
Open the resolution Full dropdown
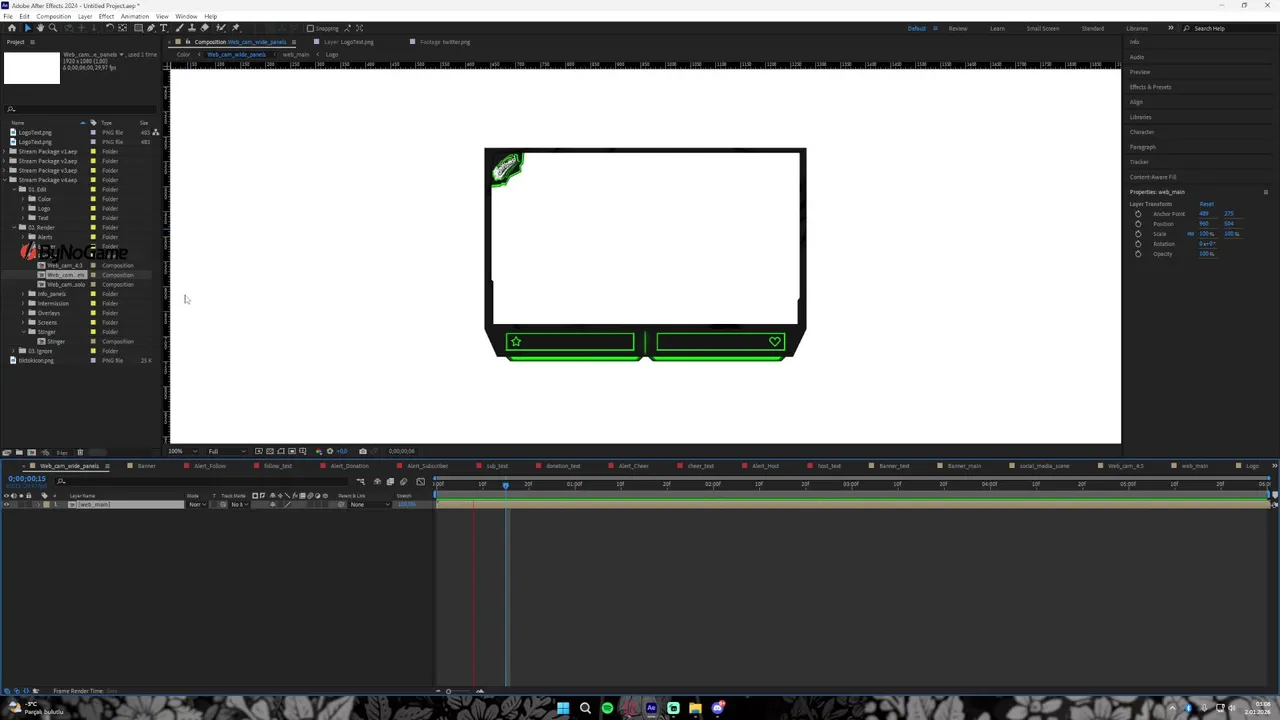227,451
